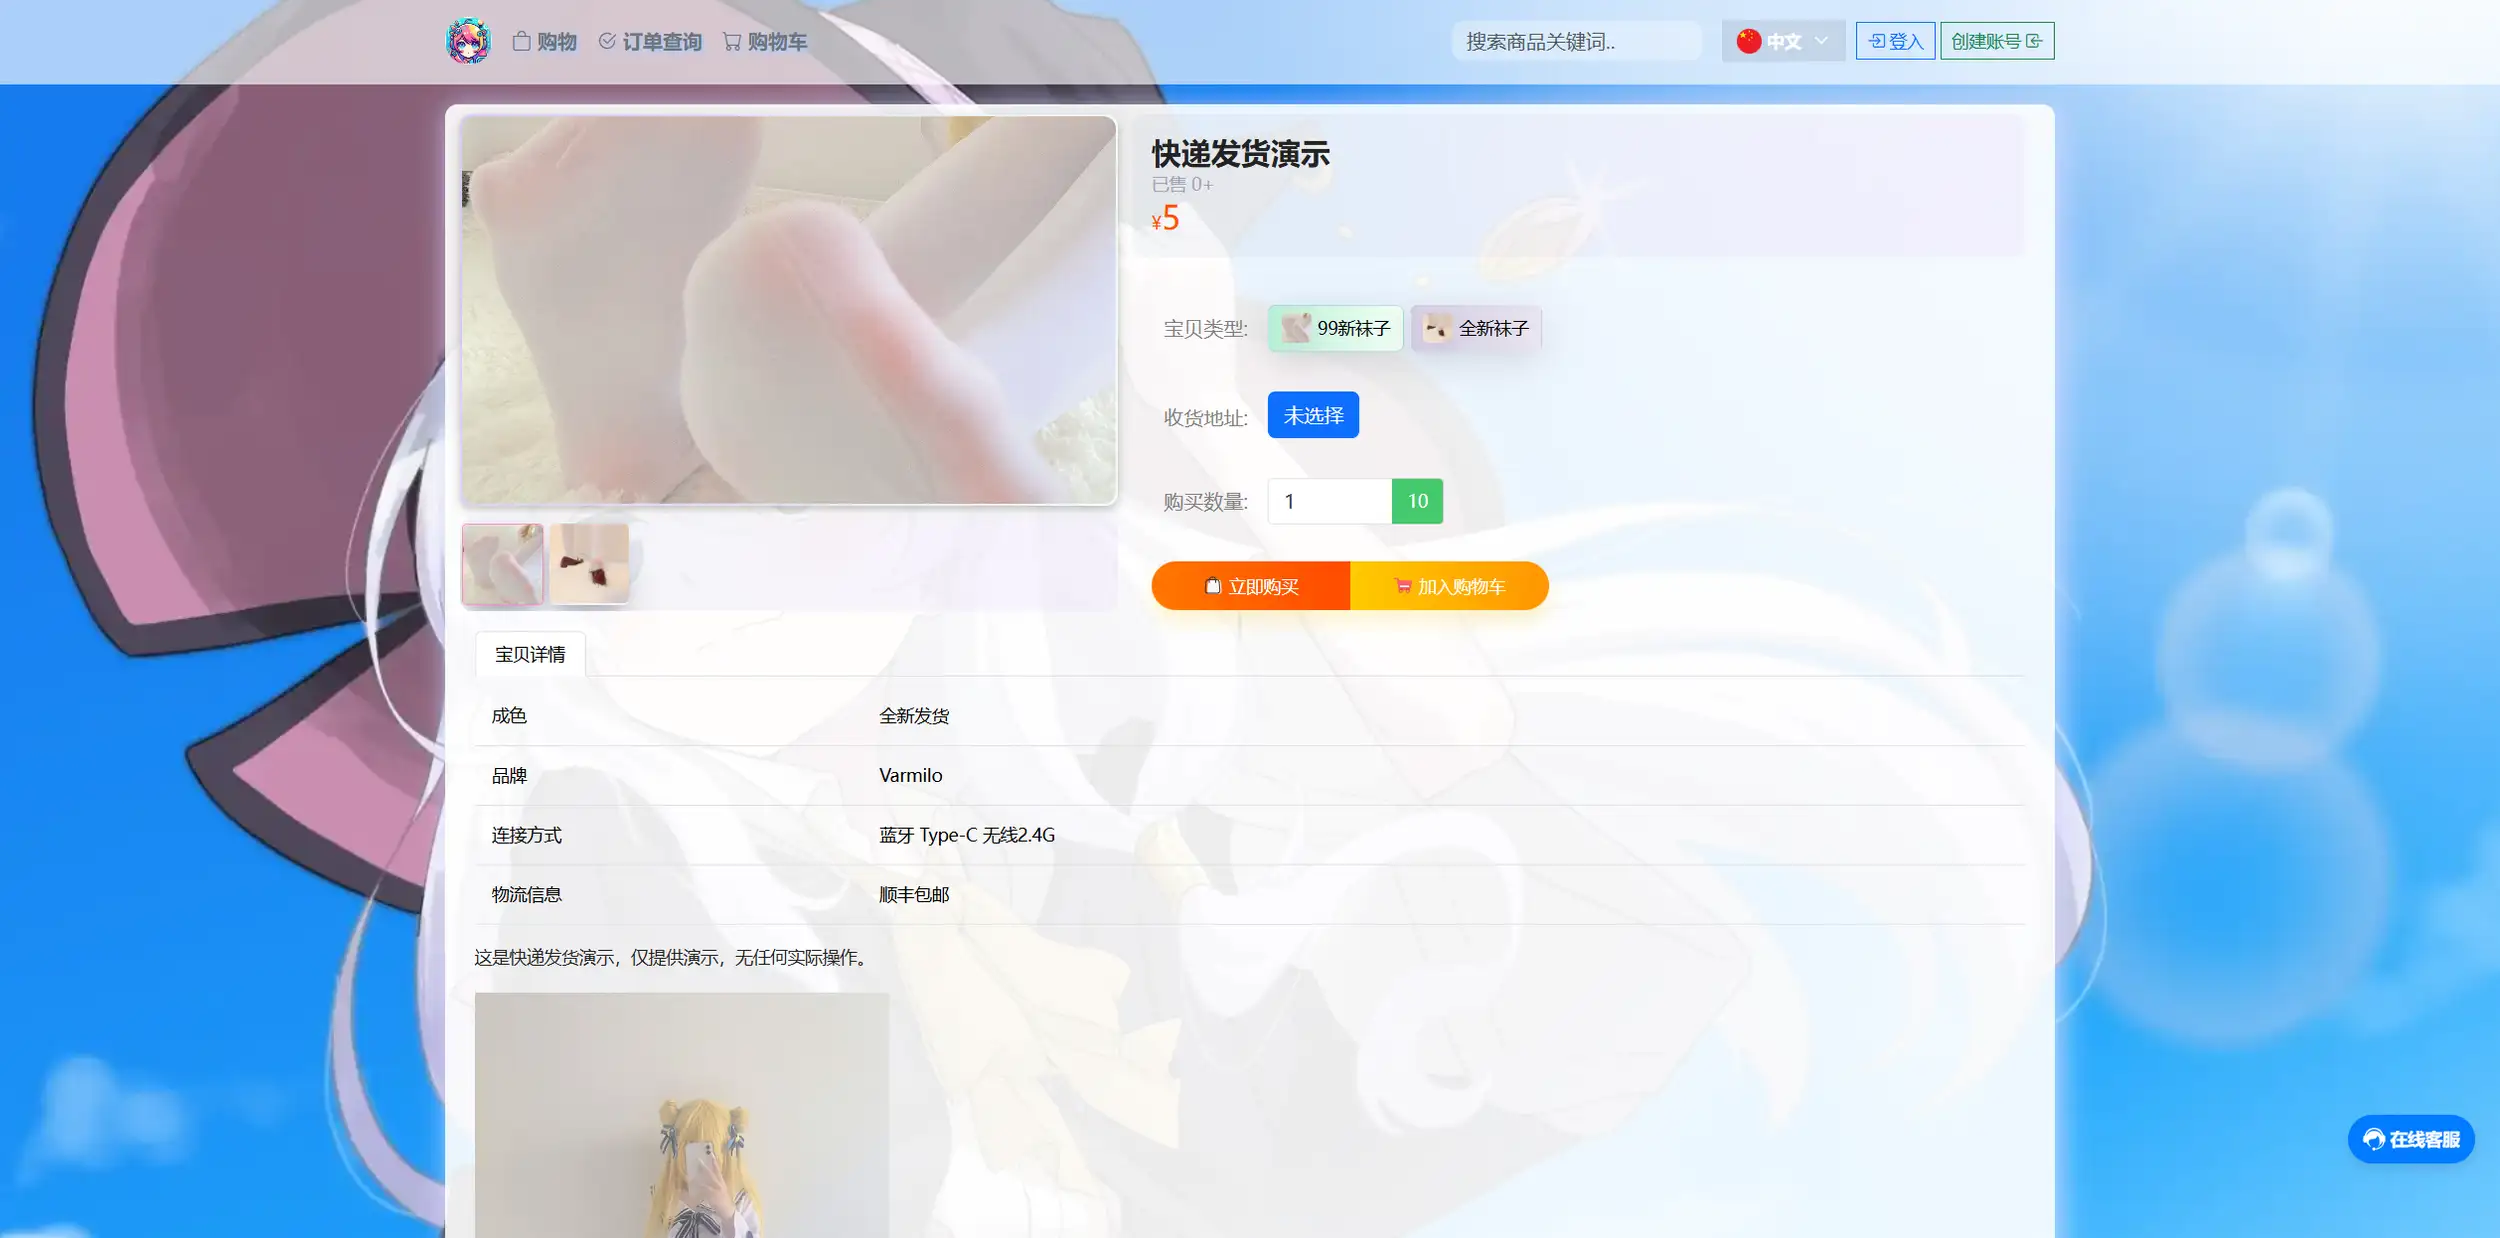Screen dimensions: 2500x1238
Task: Click the 立即购买 buy now button
Action: coord(1251,585)
